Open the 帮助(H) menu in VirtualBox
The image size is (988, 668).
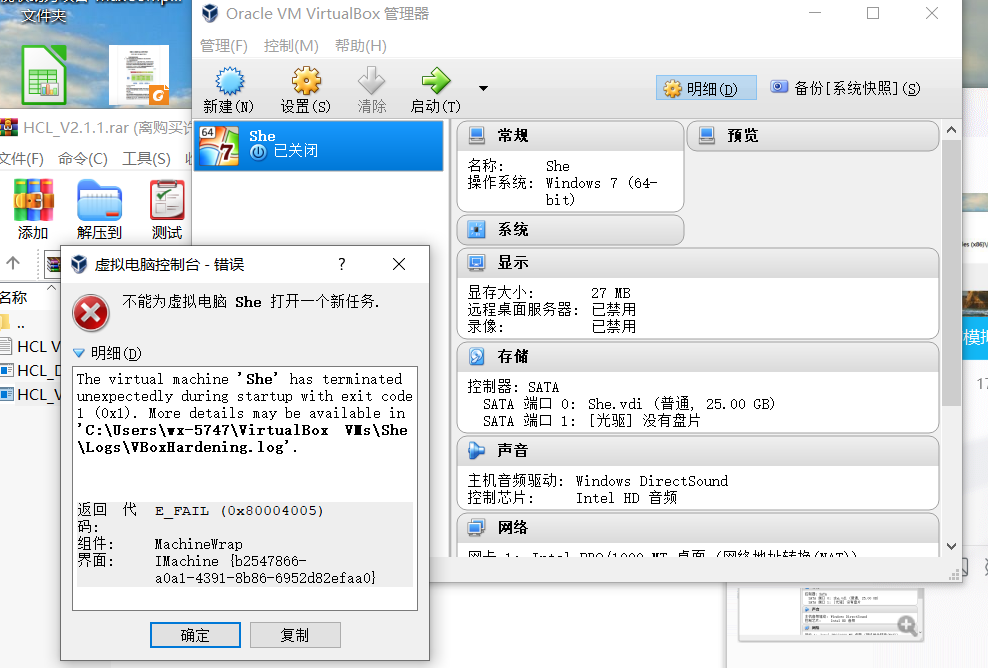[360, 46]
